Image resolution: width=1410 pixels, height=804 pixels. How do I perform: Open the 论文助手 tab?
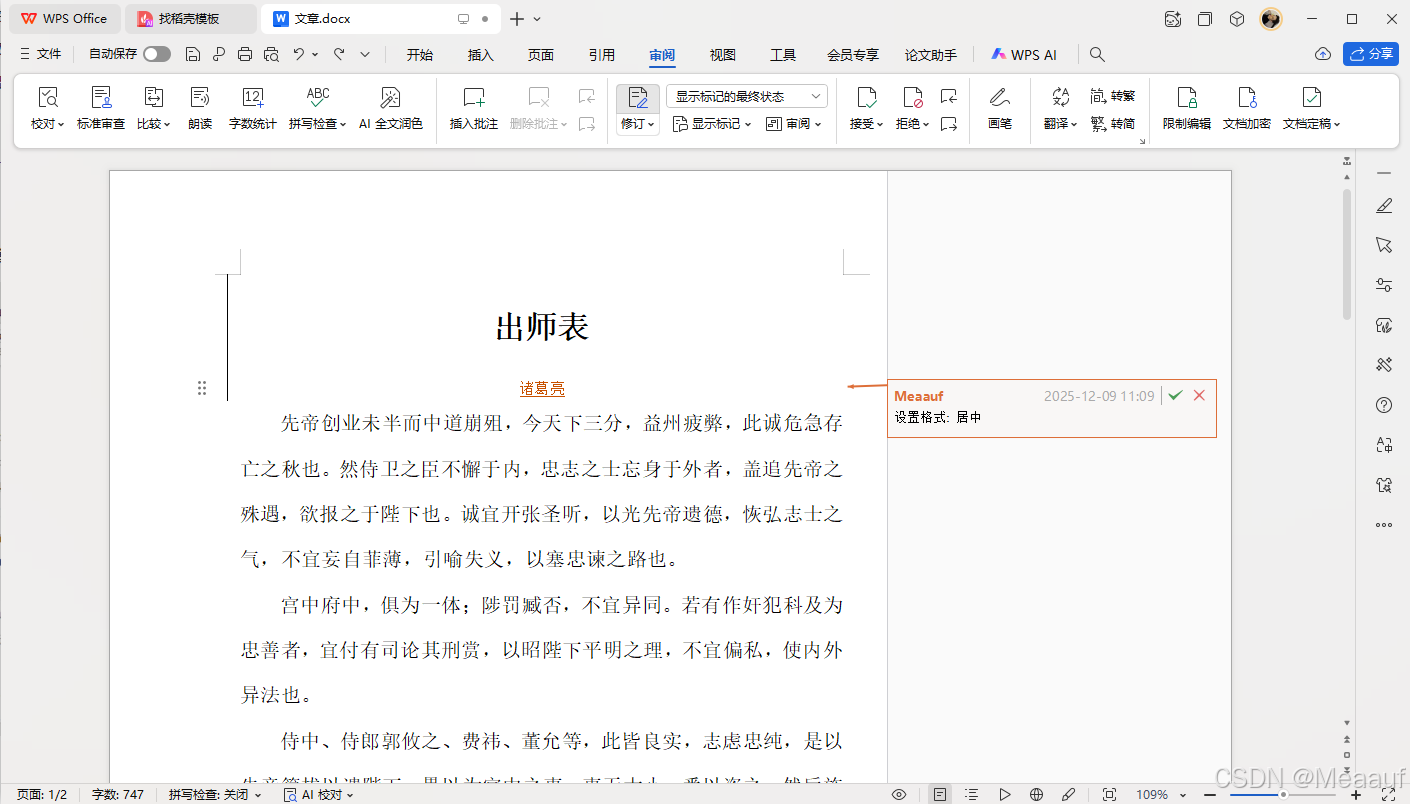coord(931,55)
